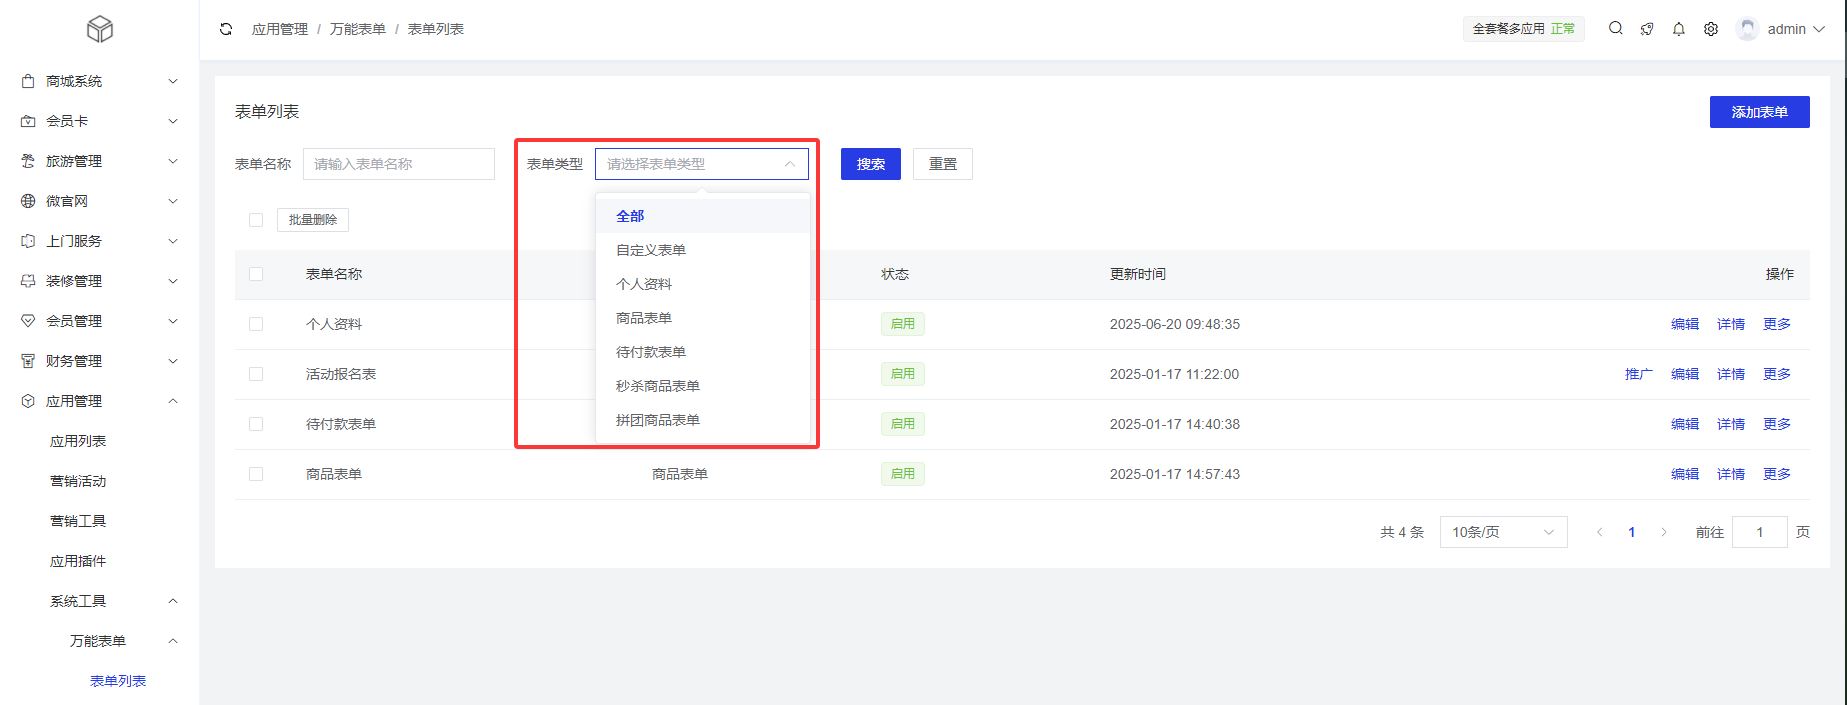Image resolution: width=1847 pixels, height=705 pixels.
Task: Open the settings gear in header
Action: tap(1711, 29)
